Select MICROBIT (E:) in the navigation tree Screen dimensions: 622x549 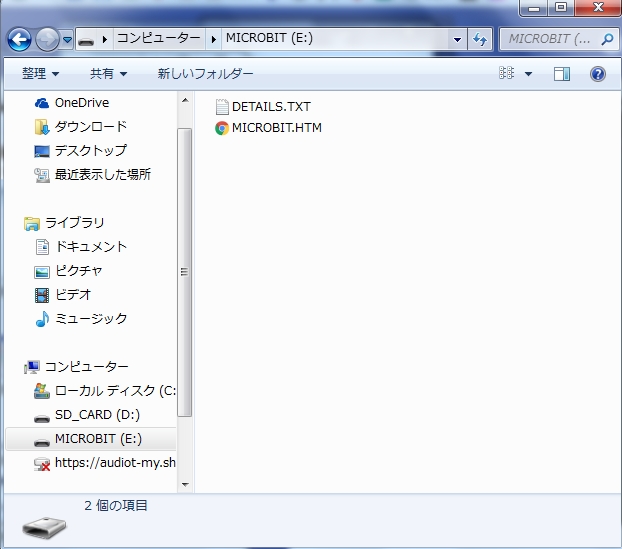(98, 439)
